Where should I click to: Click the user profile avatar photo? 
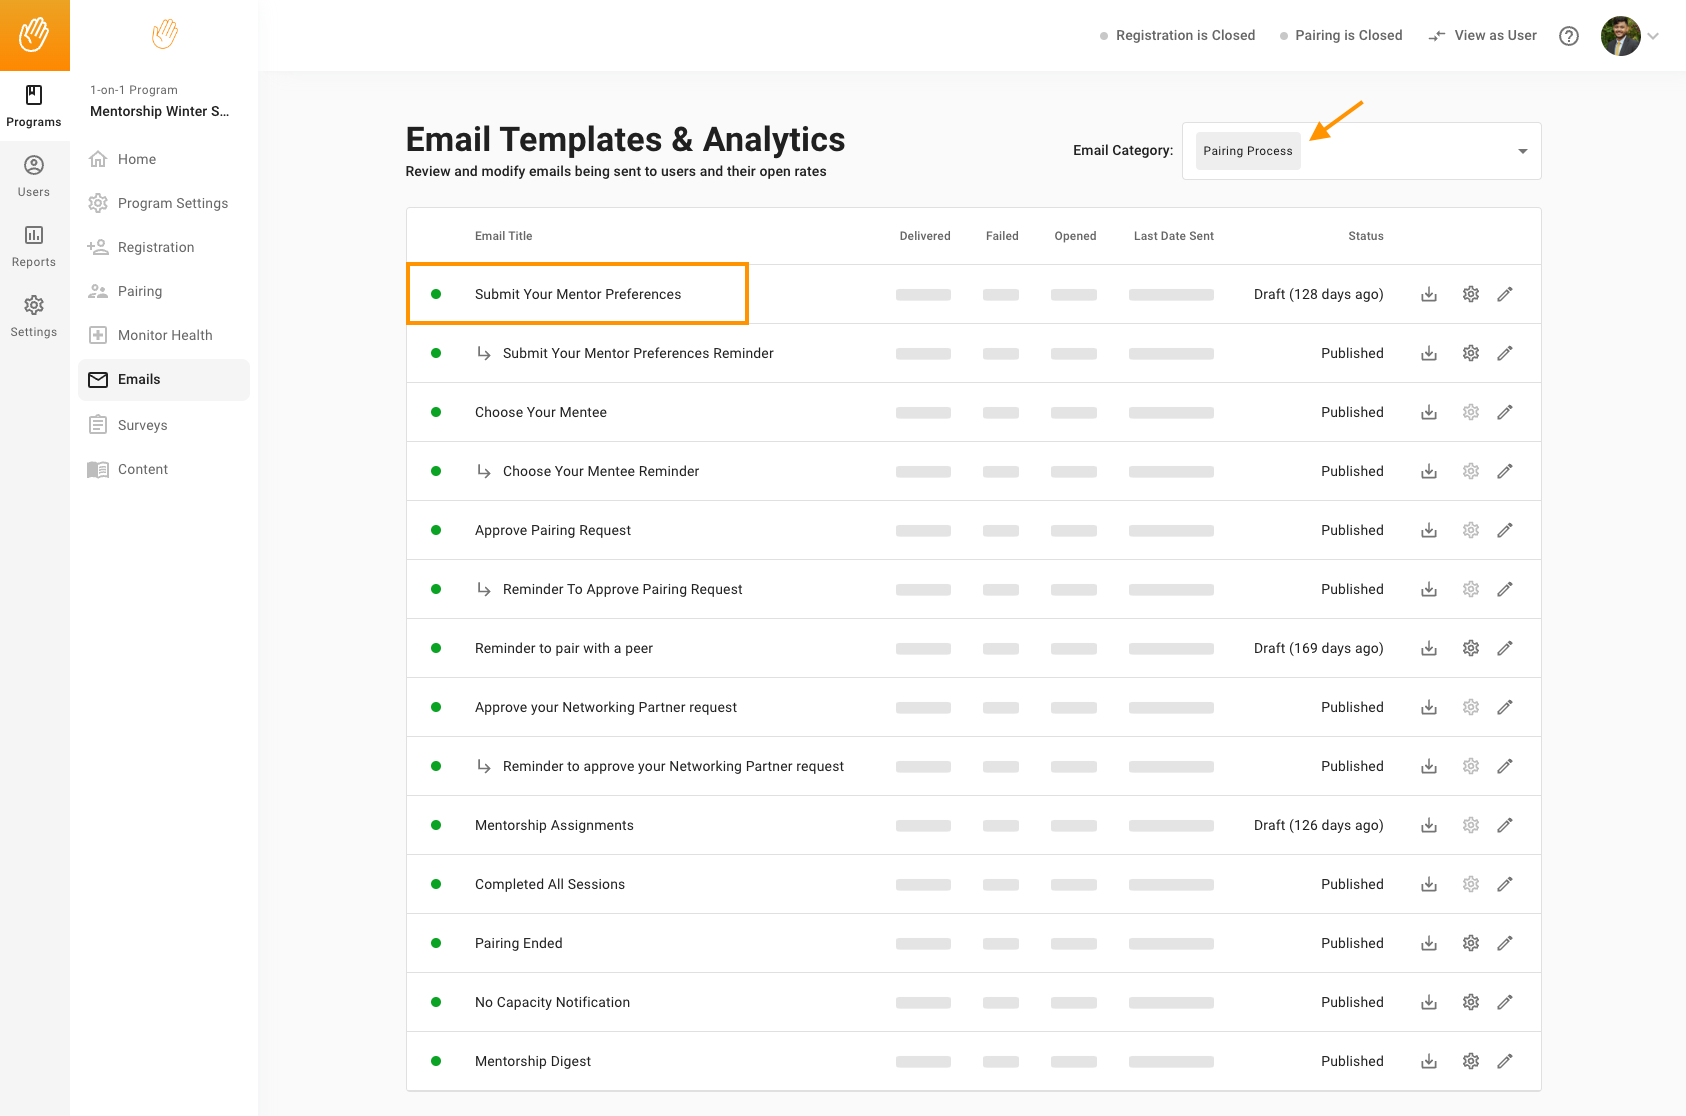click(x=1620, y=36)
